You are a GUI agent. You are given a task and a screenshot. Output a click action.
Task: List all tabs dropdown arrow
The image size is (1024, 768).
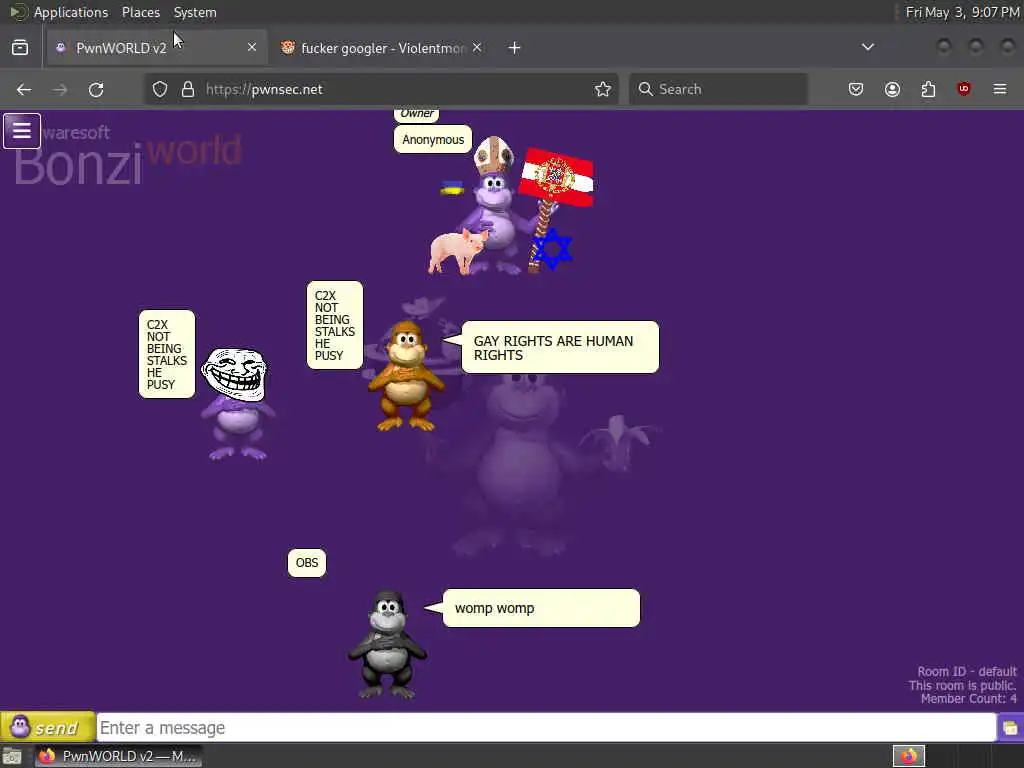(867, 47)
